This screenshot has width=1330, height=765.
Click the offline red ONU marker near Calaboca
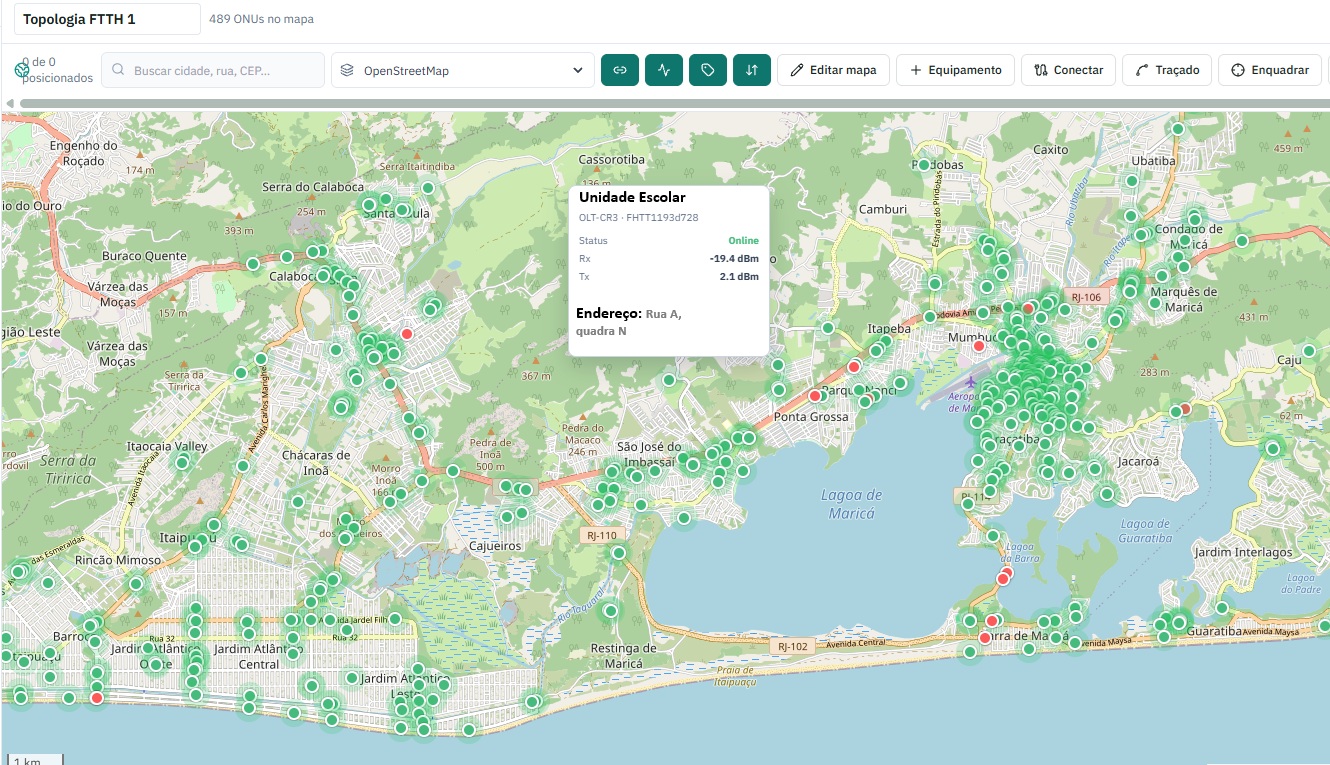click(407, 333)
